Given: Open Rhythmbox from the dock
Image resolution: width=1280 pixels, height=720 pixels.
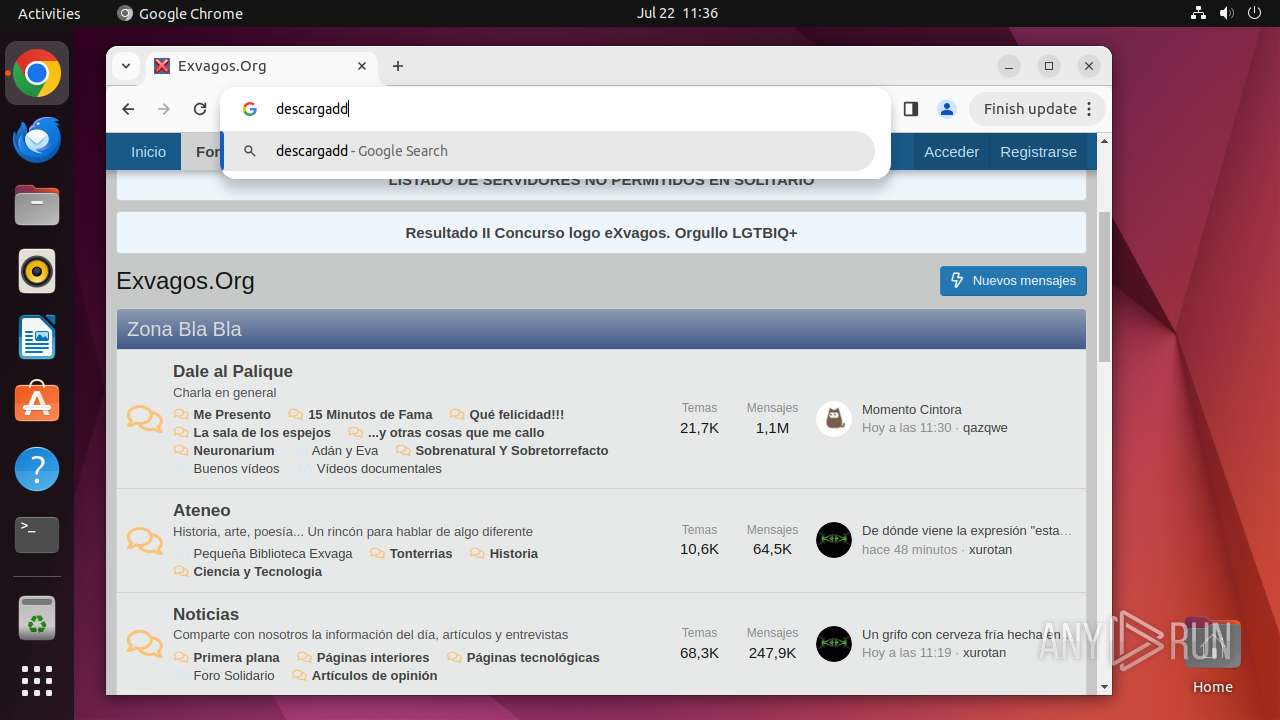Looking at the screenshot, I should click(37, 271).
